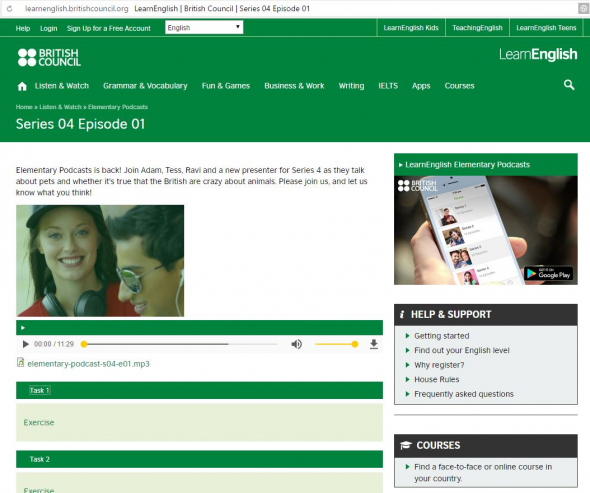Click Sign Up for a Free Account
Screen dimensions: 590x493
109,28
